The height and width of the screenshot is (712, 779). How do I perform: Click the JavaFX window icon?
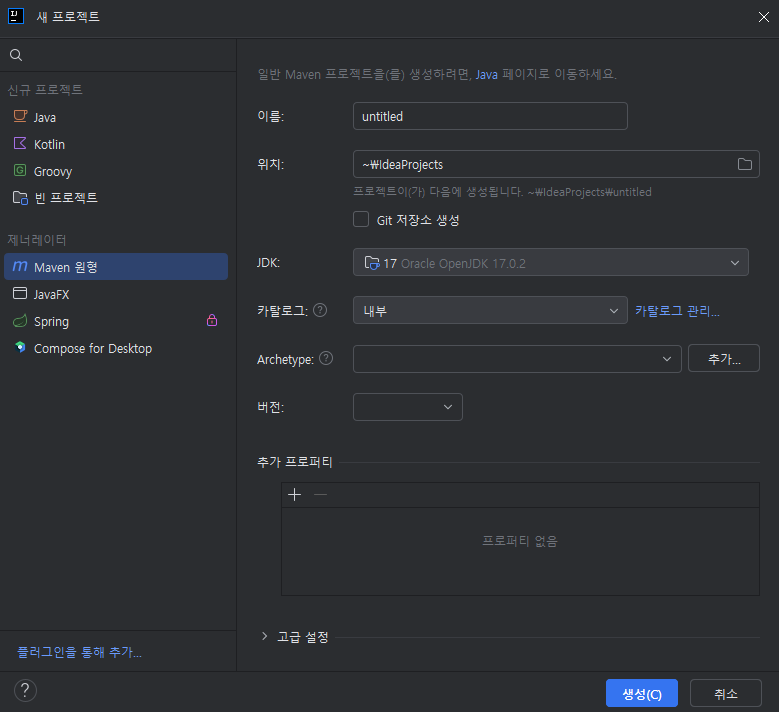point(20,293)
